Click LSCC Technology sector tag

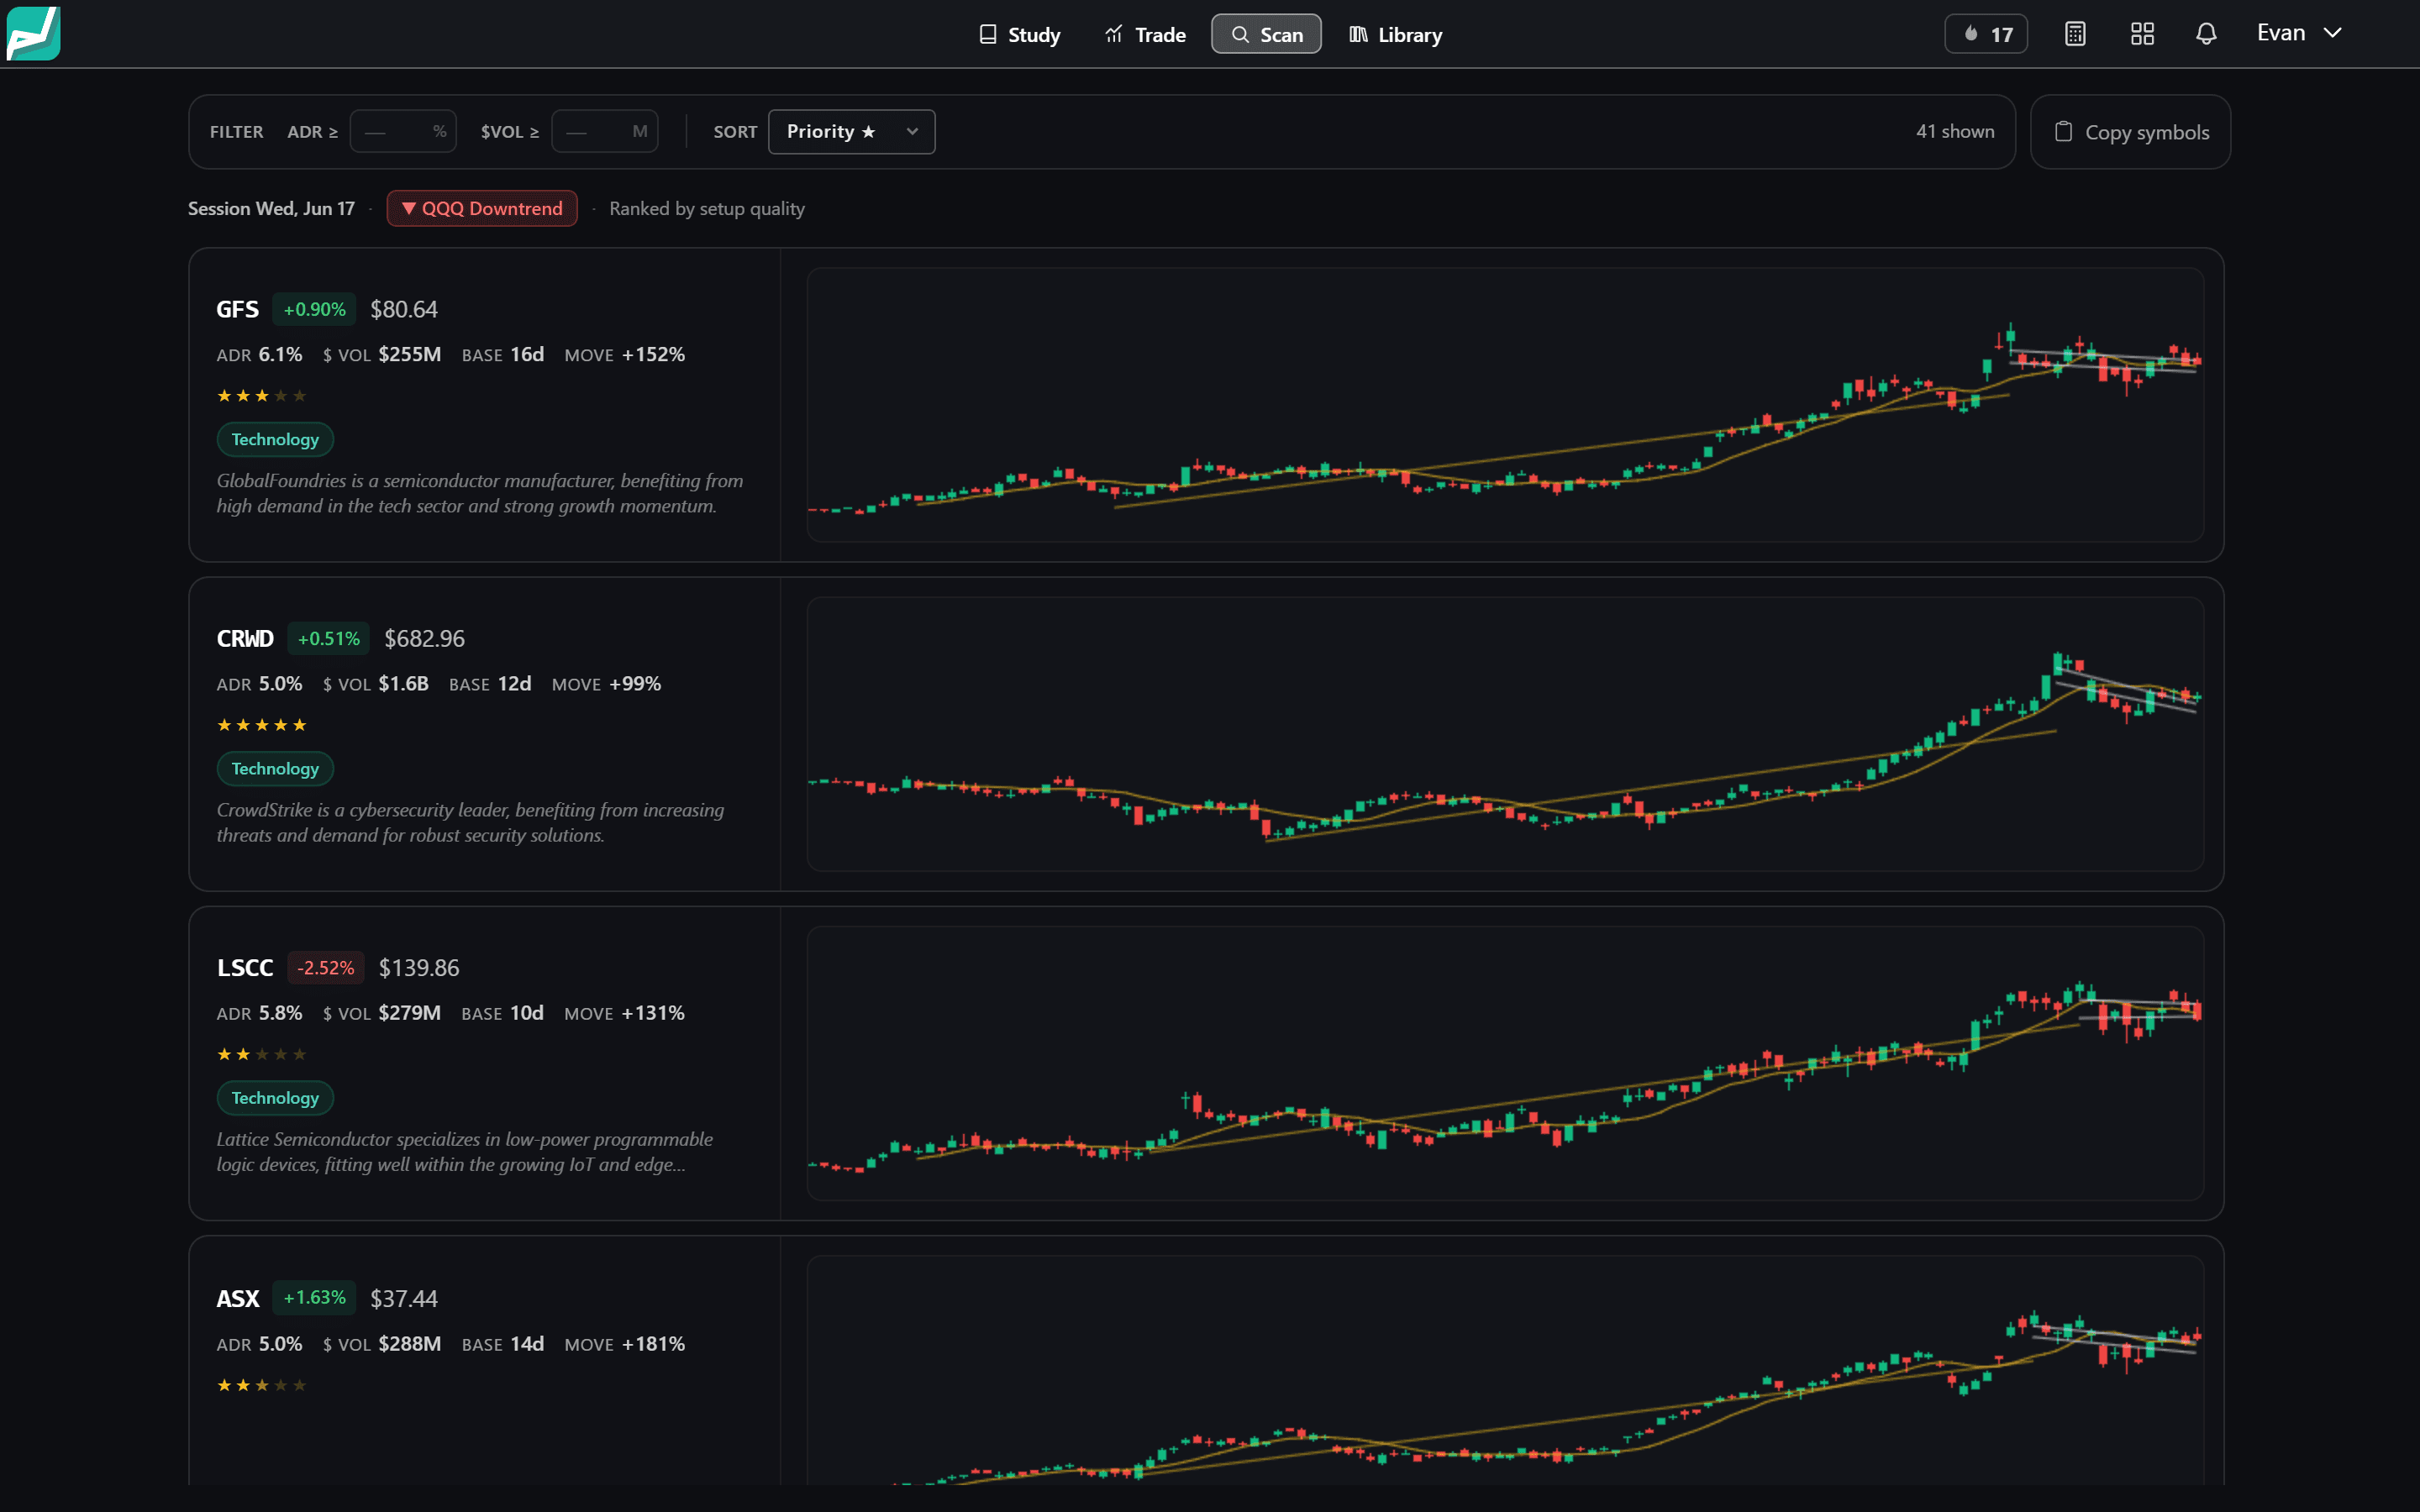[275, 1097]
